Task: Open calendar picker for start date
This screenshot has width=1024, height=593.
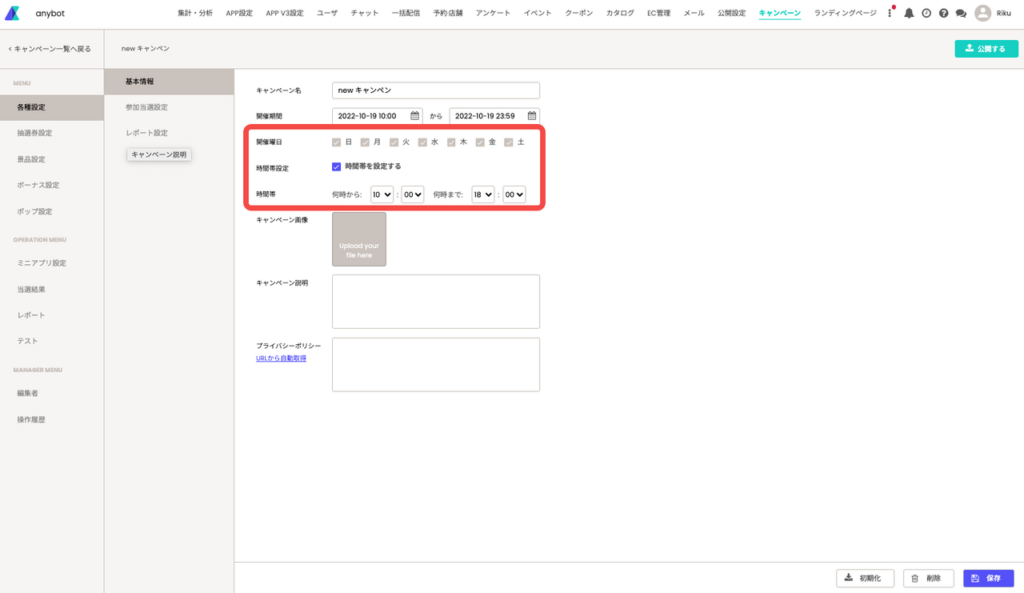Action: 415,116
